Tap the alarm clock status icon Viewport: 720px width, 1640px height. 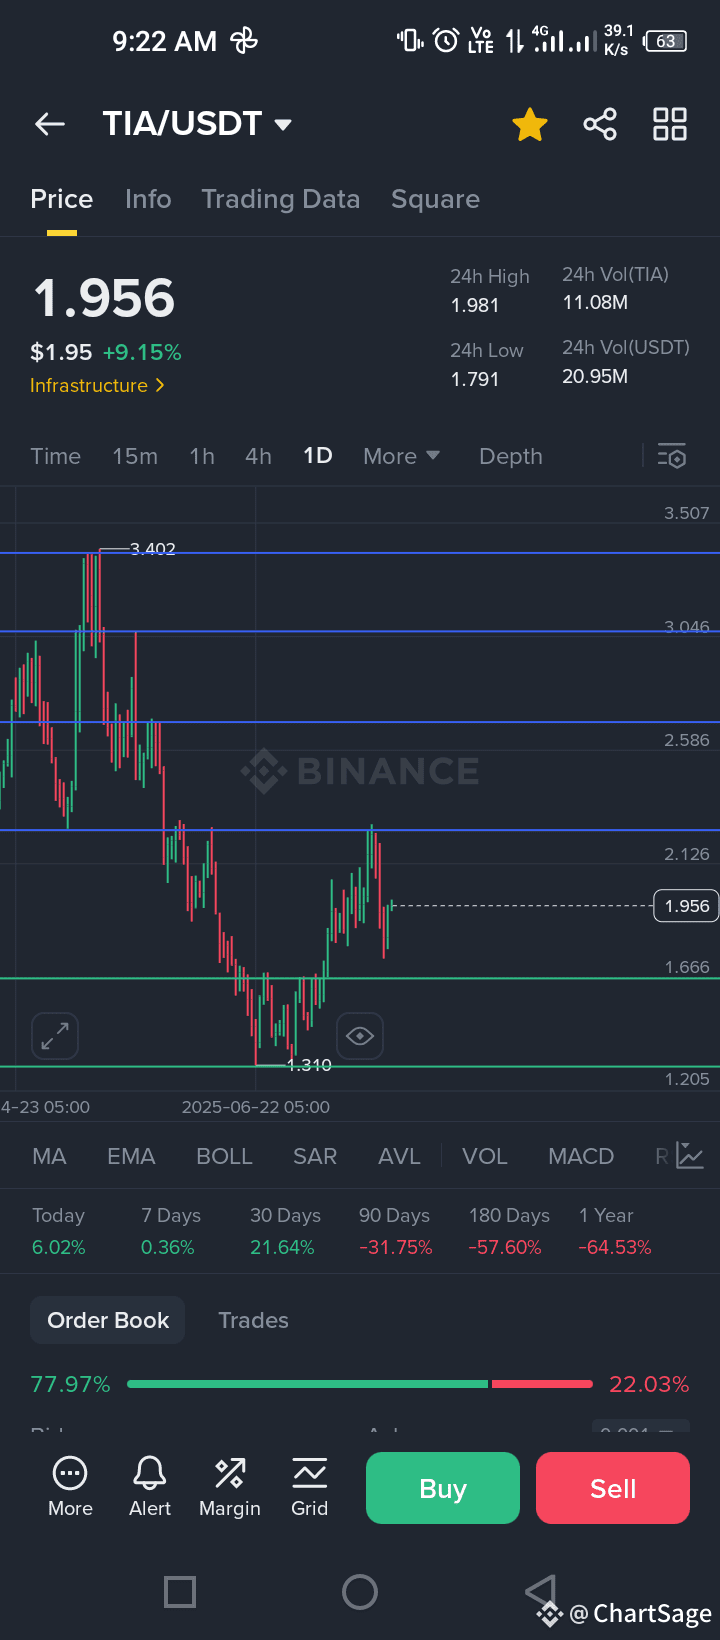pos(445,41)
